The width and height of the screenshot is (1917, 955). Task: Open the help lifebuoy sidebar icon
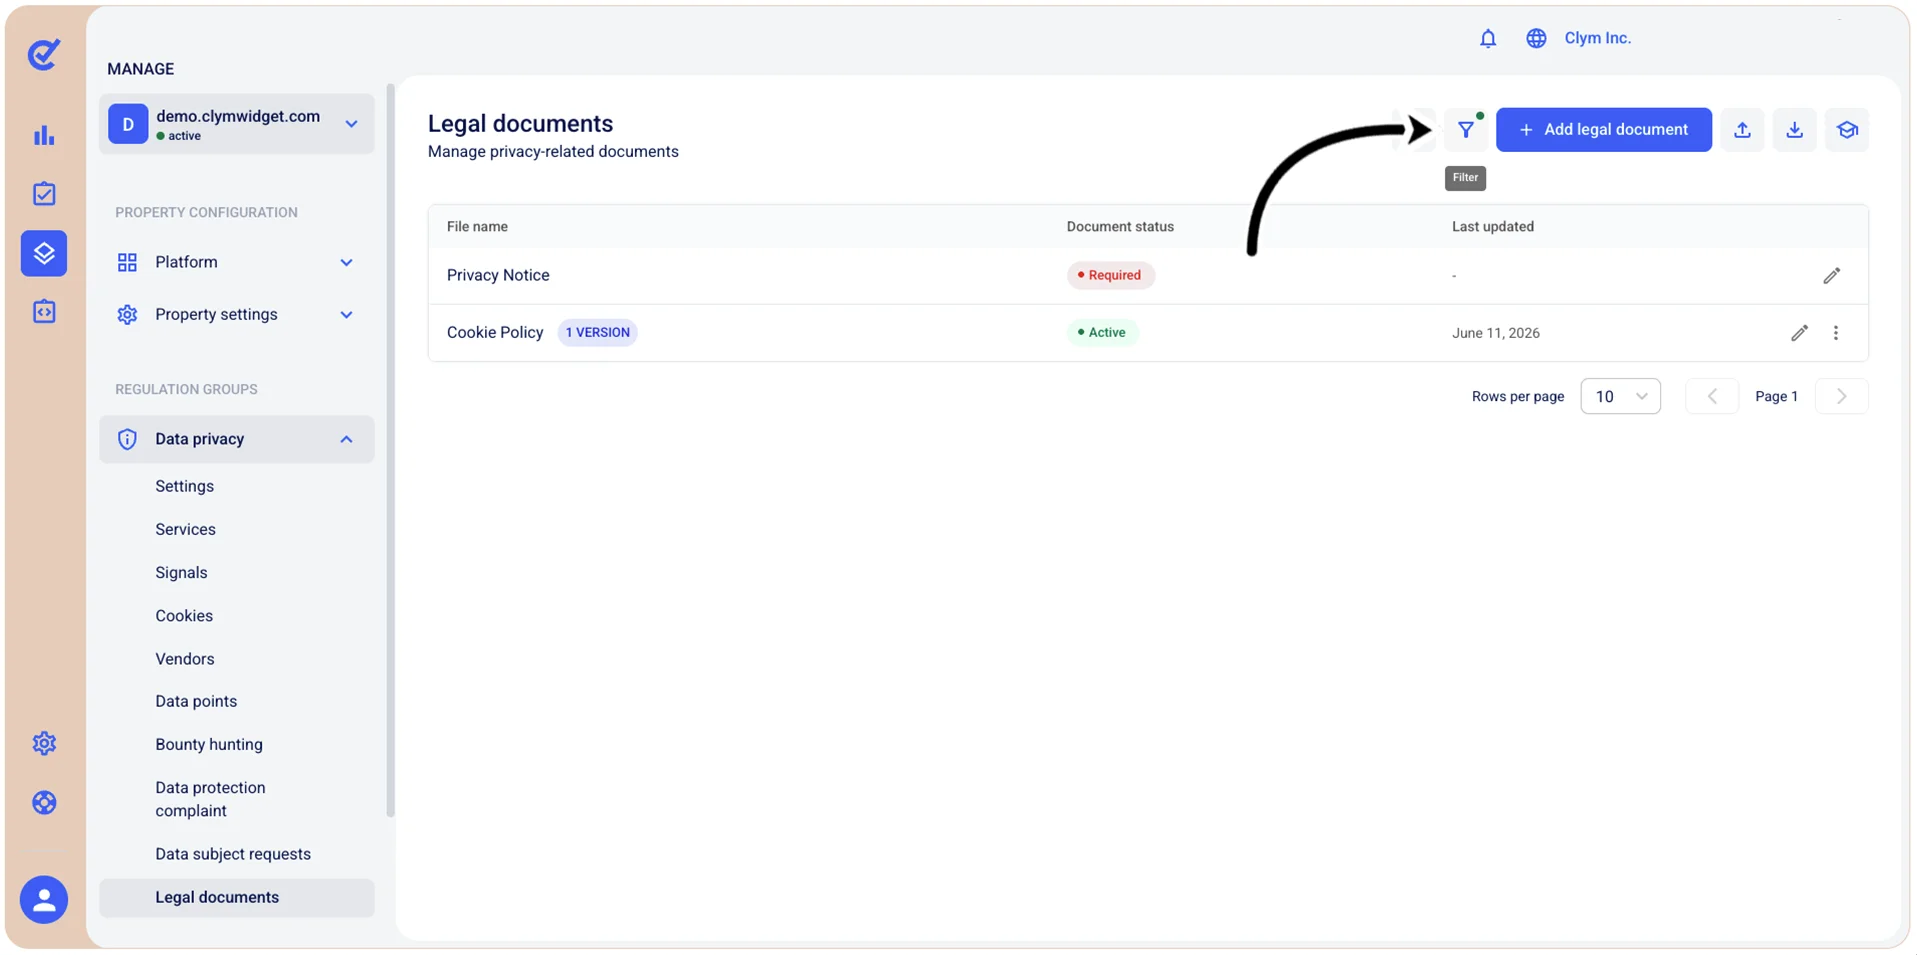tap(44, 802)
